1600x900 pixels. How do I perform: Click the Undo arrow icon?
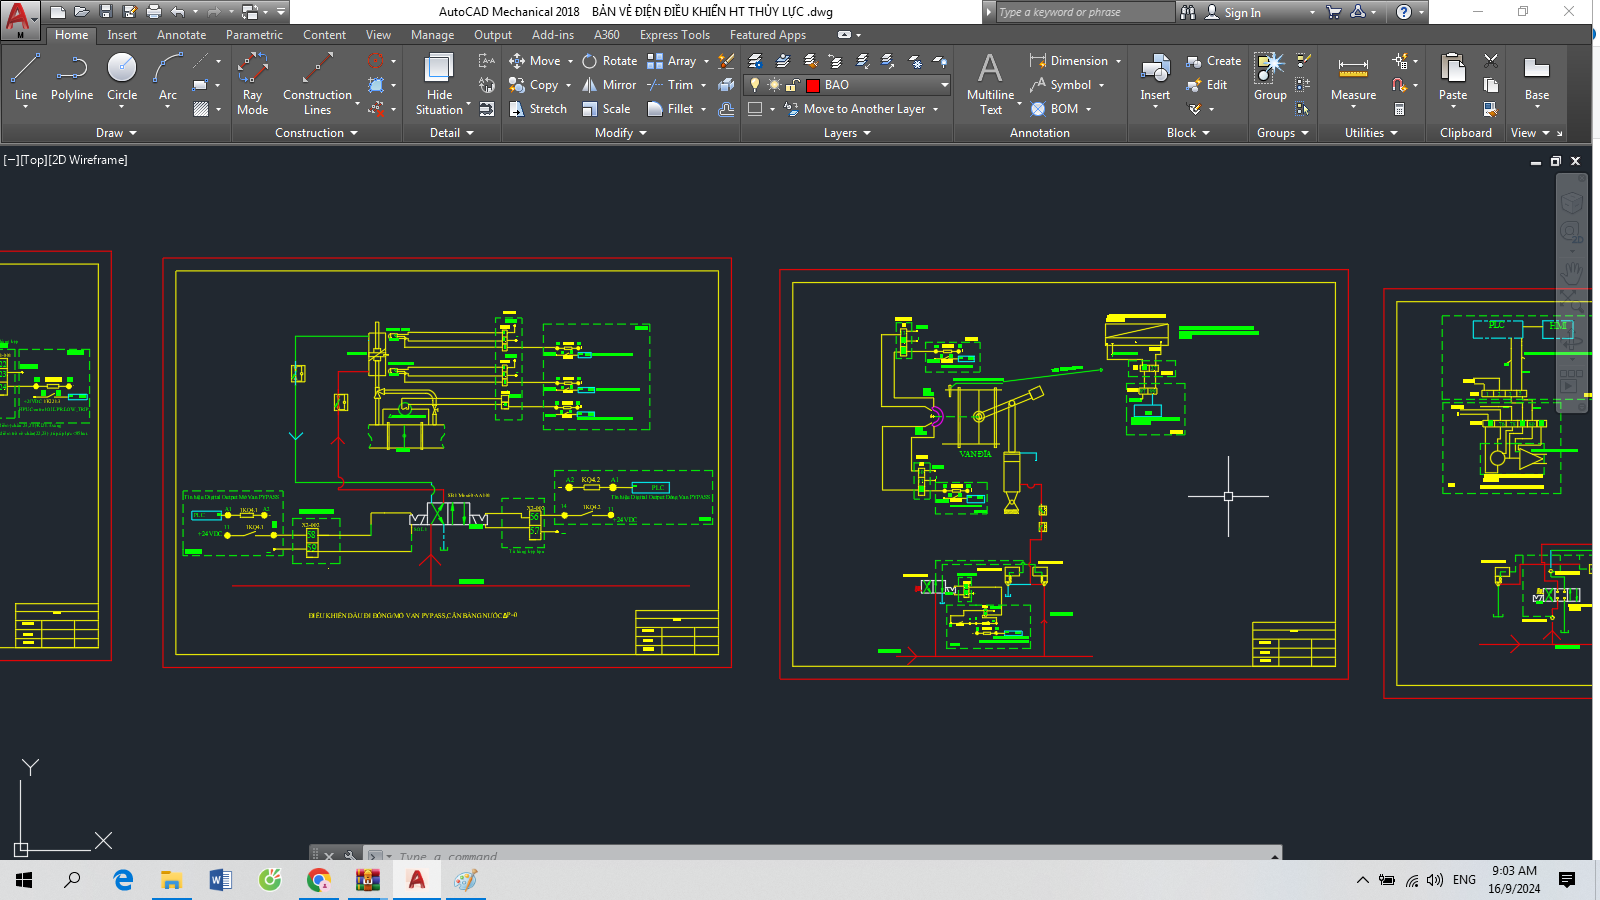[178, 12]
